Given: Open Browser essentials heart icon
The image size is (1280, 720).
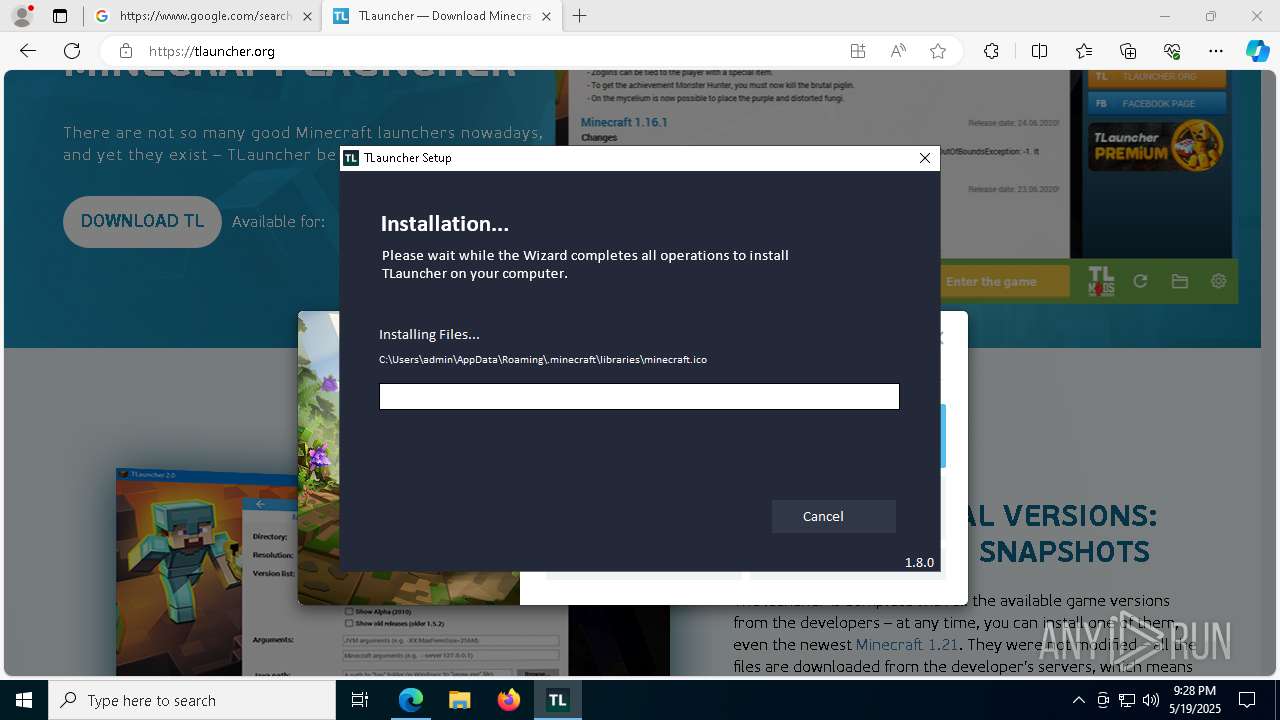Looking at the screenshot, I should (x=1172, y=51).
